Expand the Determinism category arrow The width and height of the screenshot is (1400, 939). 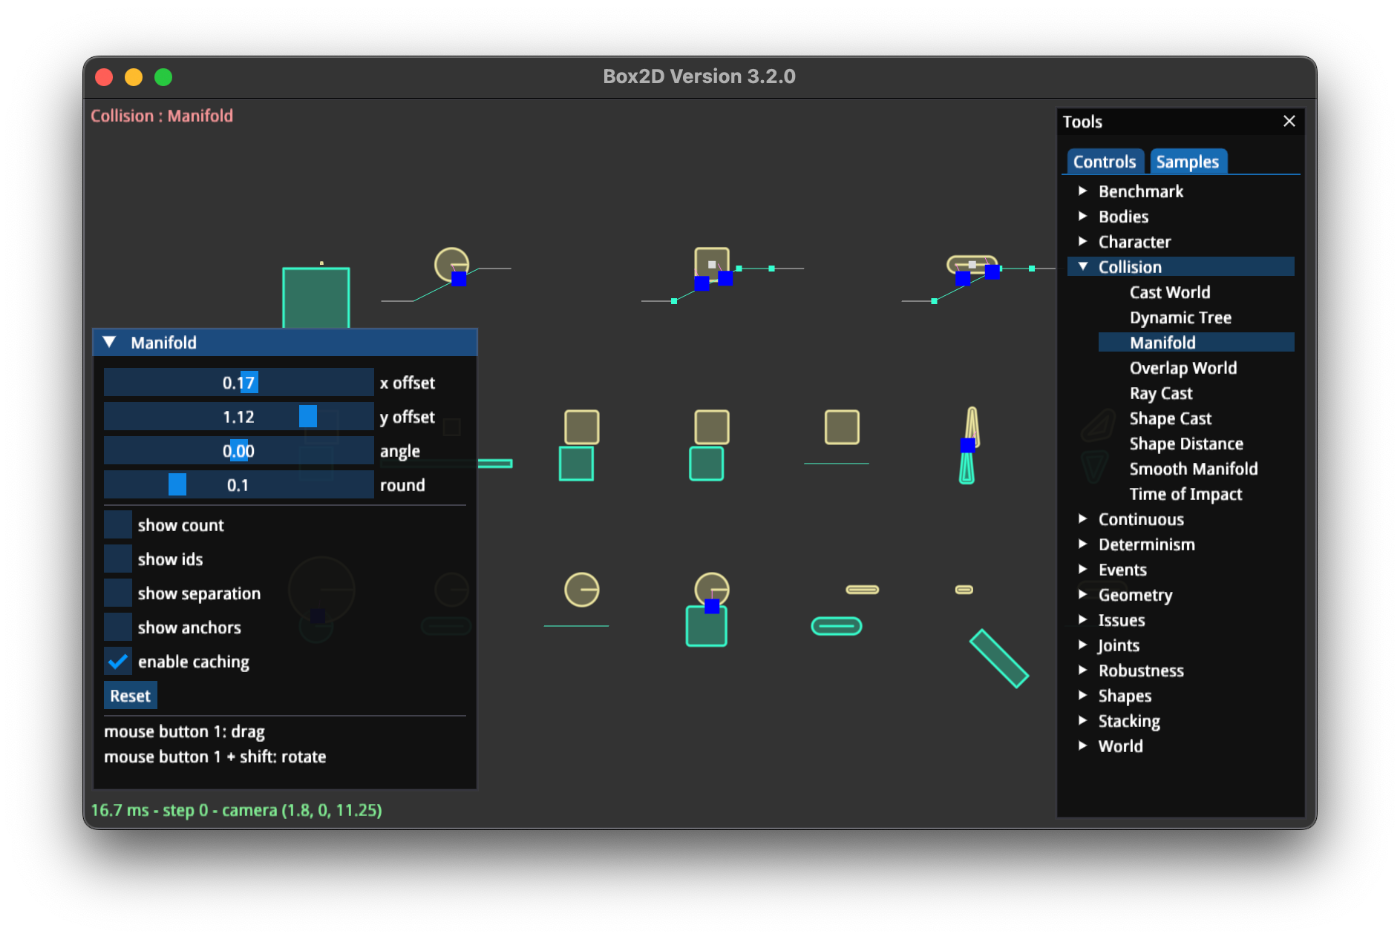(1082, 544)
